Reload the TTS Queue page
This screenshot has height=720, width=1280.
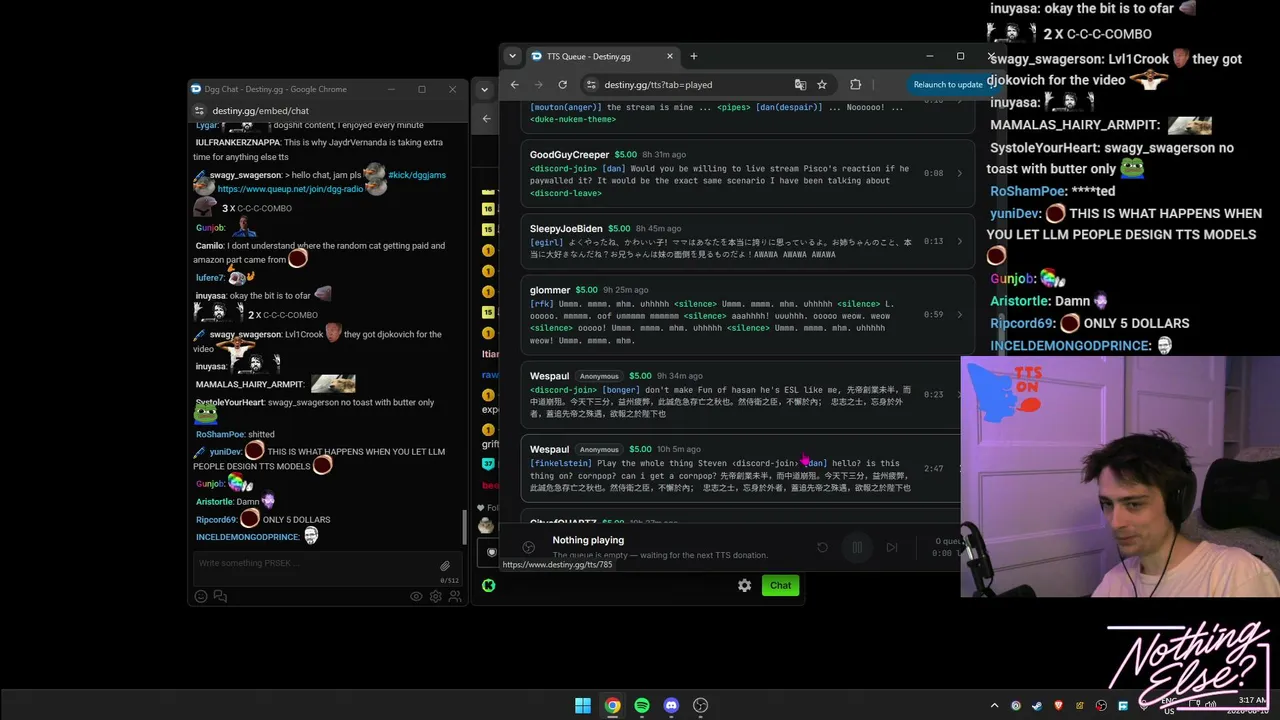coord(563,85)
